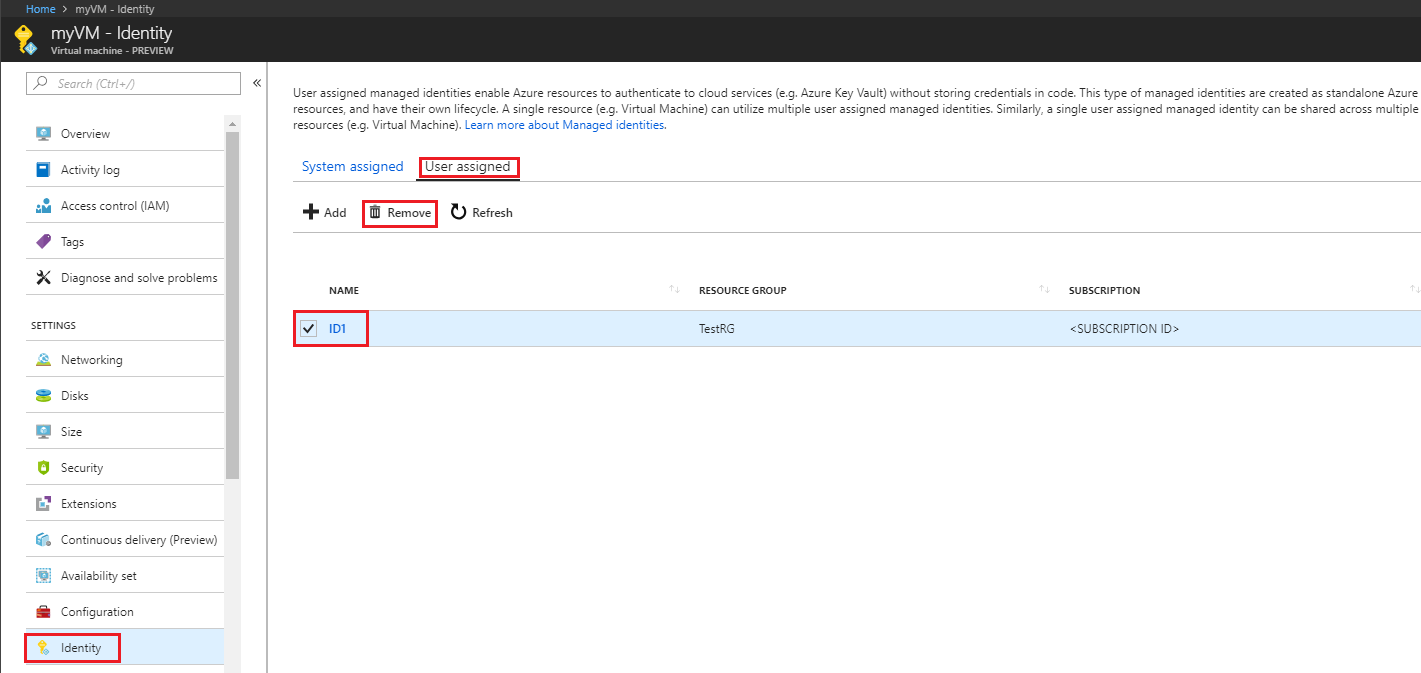
Task: Open Availability set settings
Action: pos(125,576)
